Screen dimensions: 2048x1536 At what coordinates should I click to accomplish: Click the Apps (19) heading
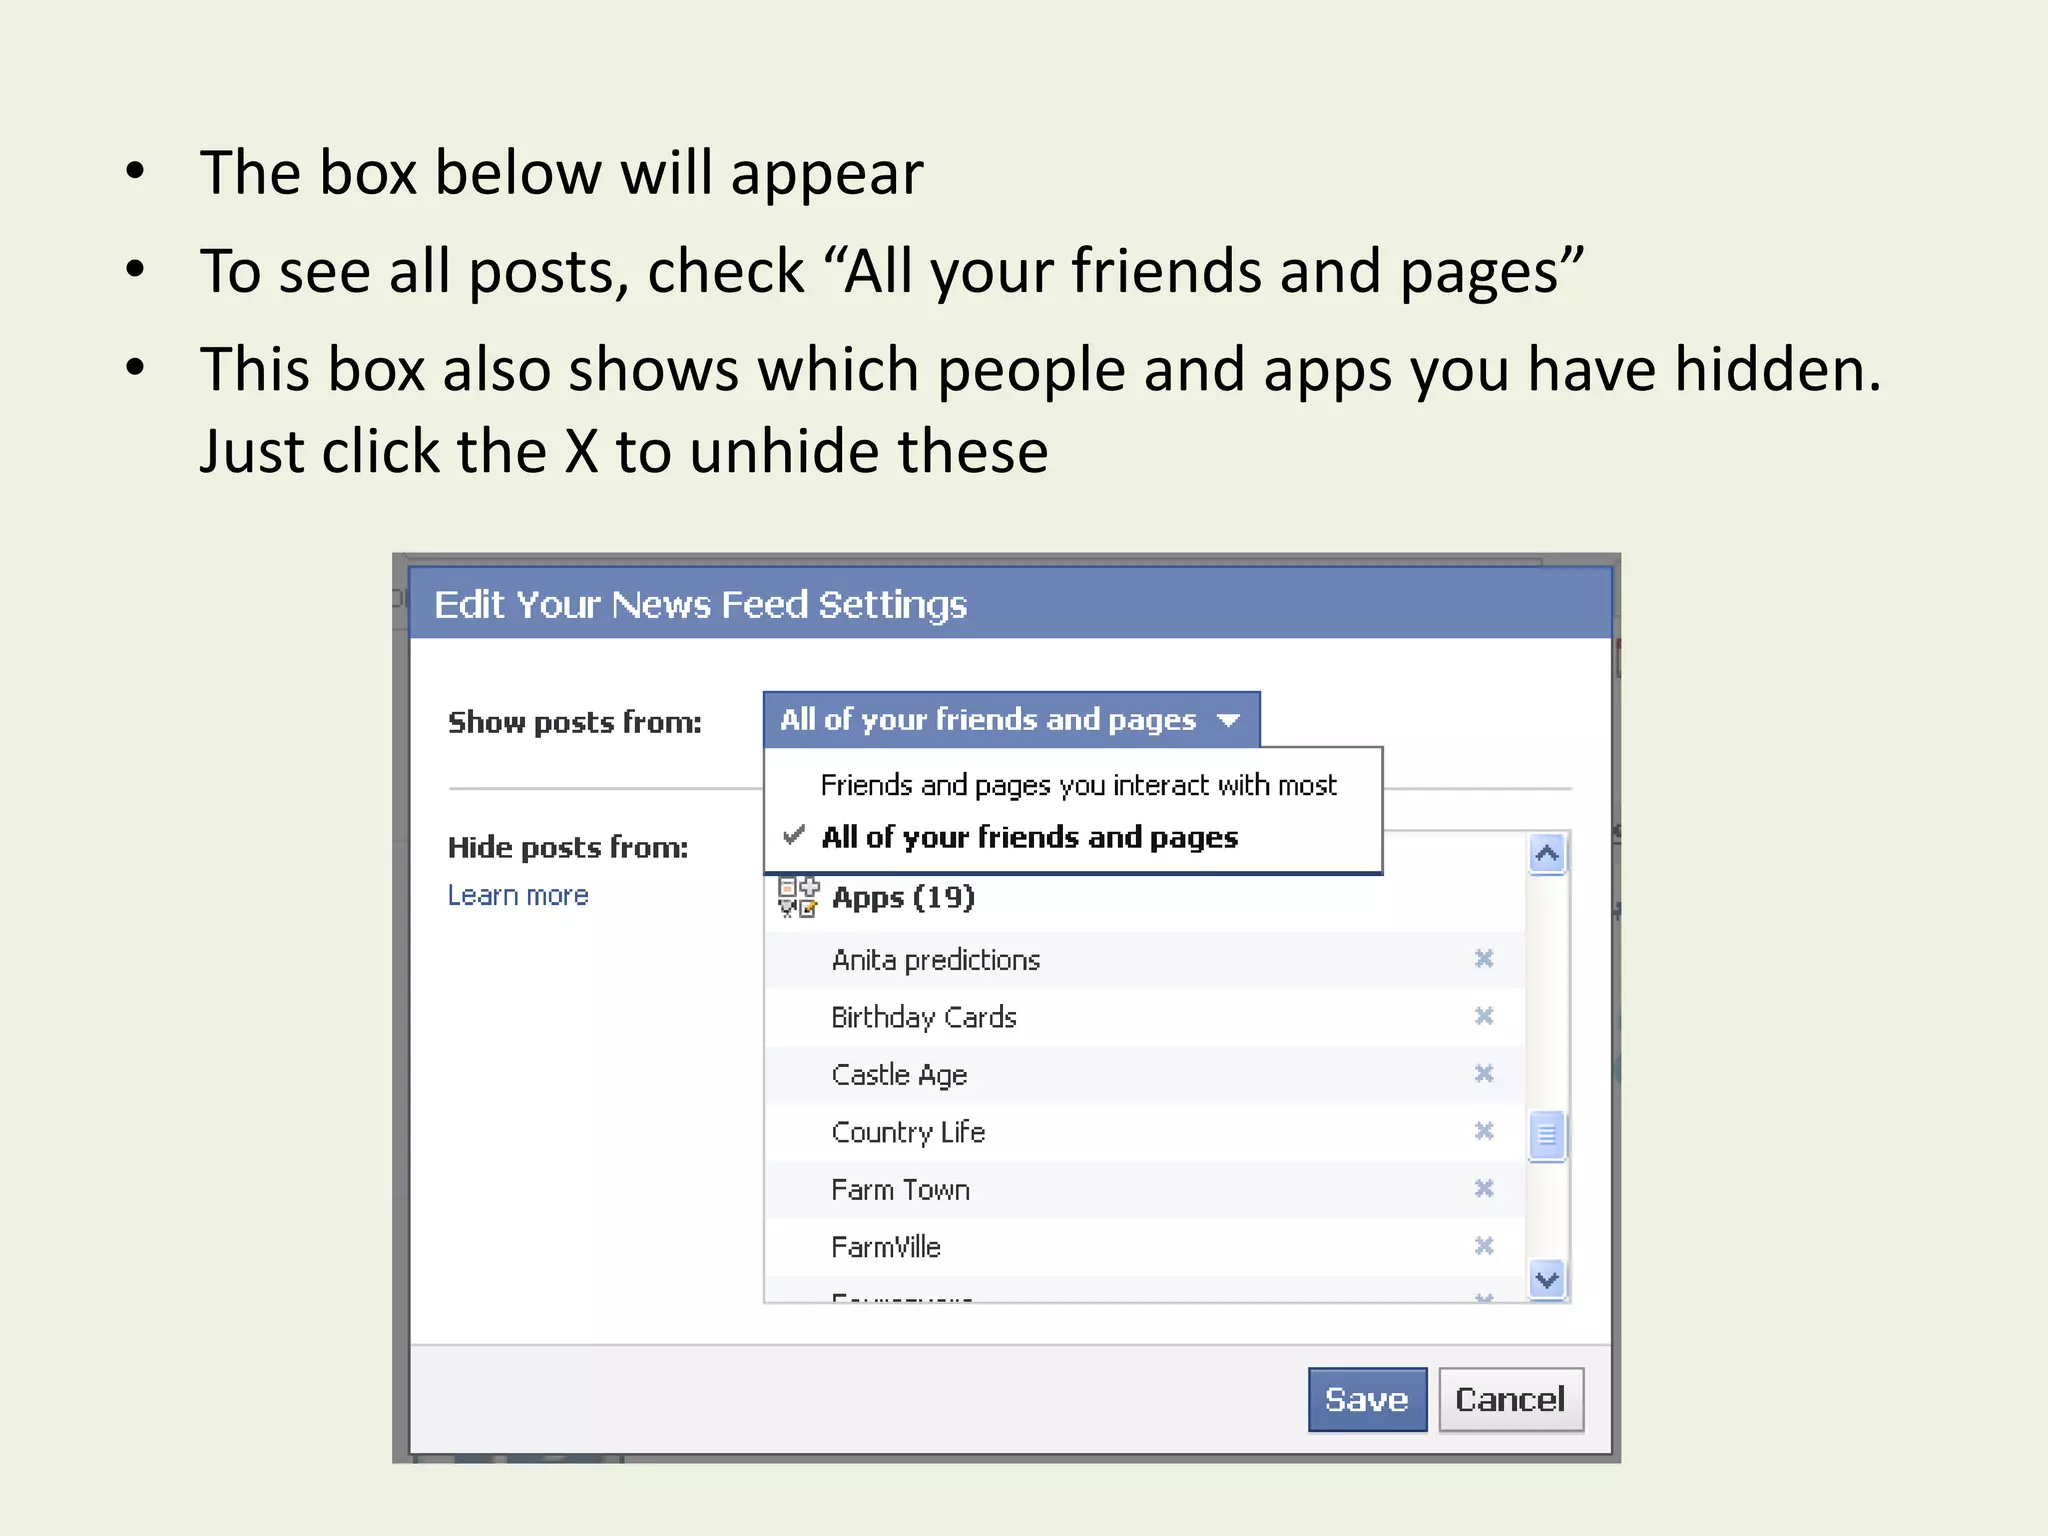click(903, 897)
